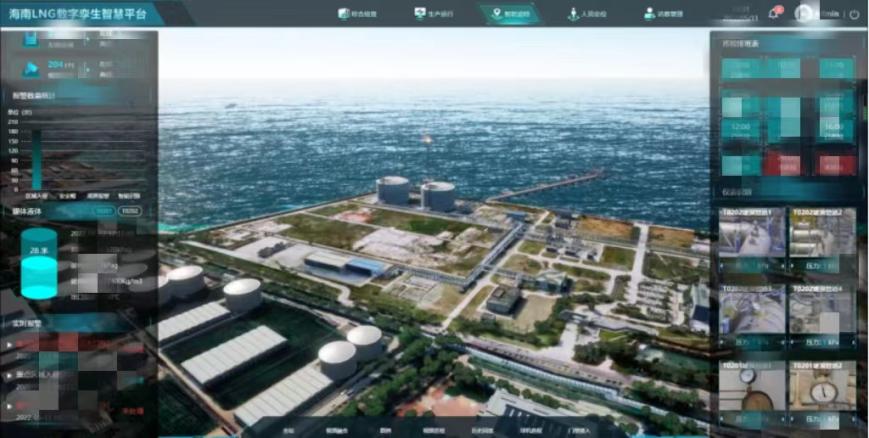Open the T0201 camera 2 gauge thumbnail

(822, 386)
